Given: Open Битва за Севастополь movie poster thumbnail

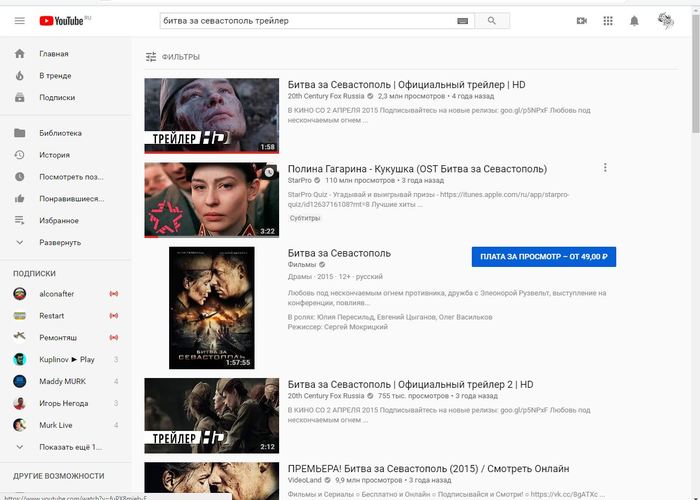Looking at the screenshot, I should pyautogui.click(x=211, y=307).
